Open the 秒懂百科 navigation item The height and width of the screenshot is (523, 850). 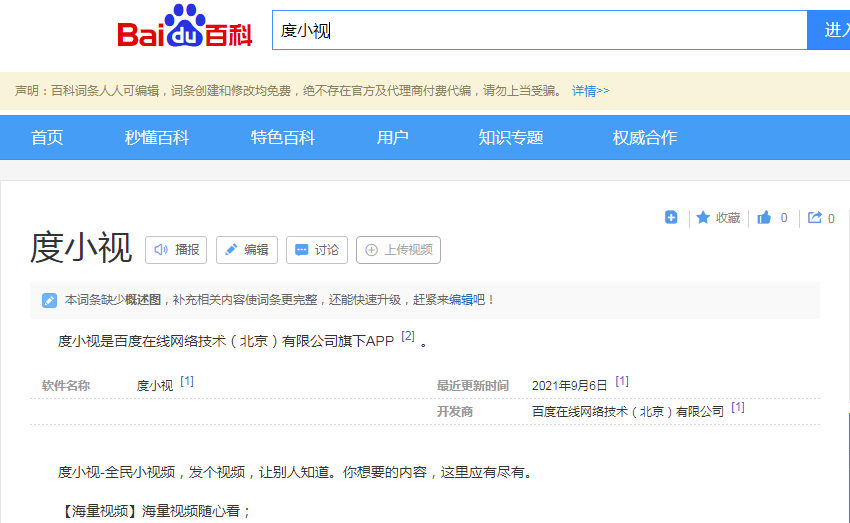tap(157, 138)
